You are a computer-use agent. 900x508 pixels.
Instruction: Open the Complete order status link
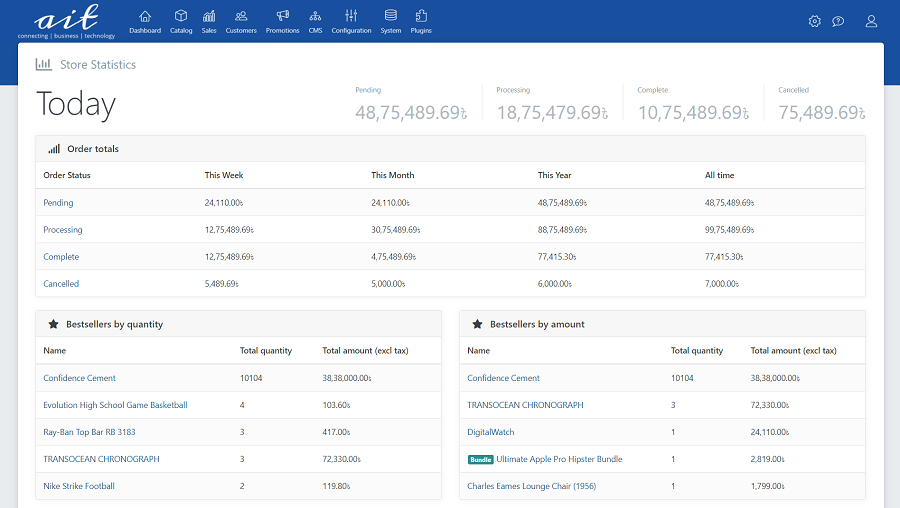pyautogui.click(x=61, y=257)
